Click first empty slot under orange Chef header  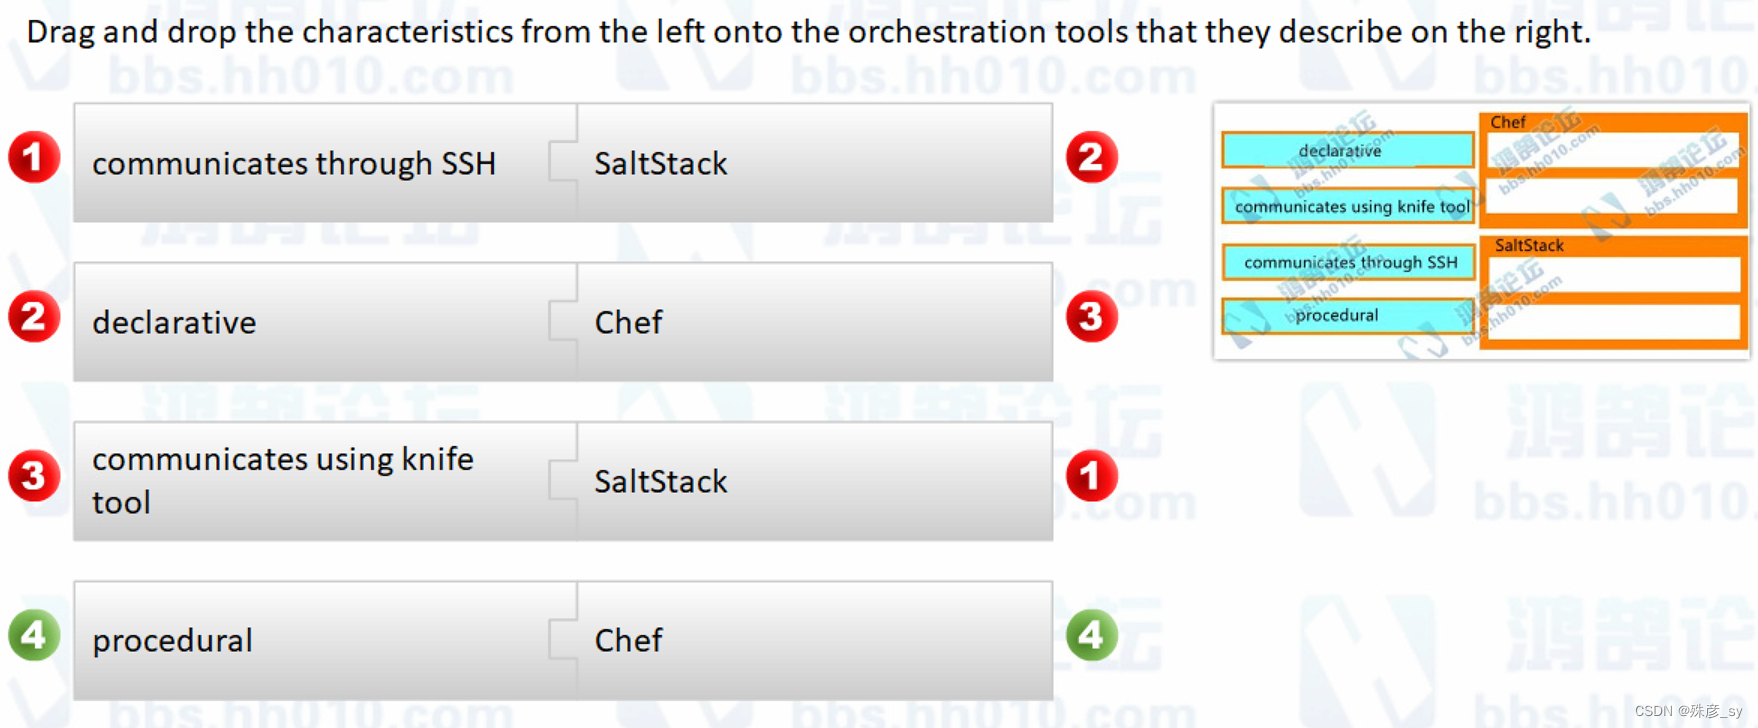coord(1612,150)
